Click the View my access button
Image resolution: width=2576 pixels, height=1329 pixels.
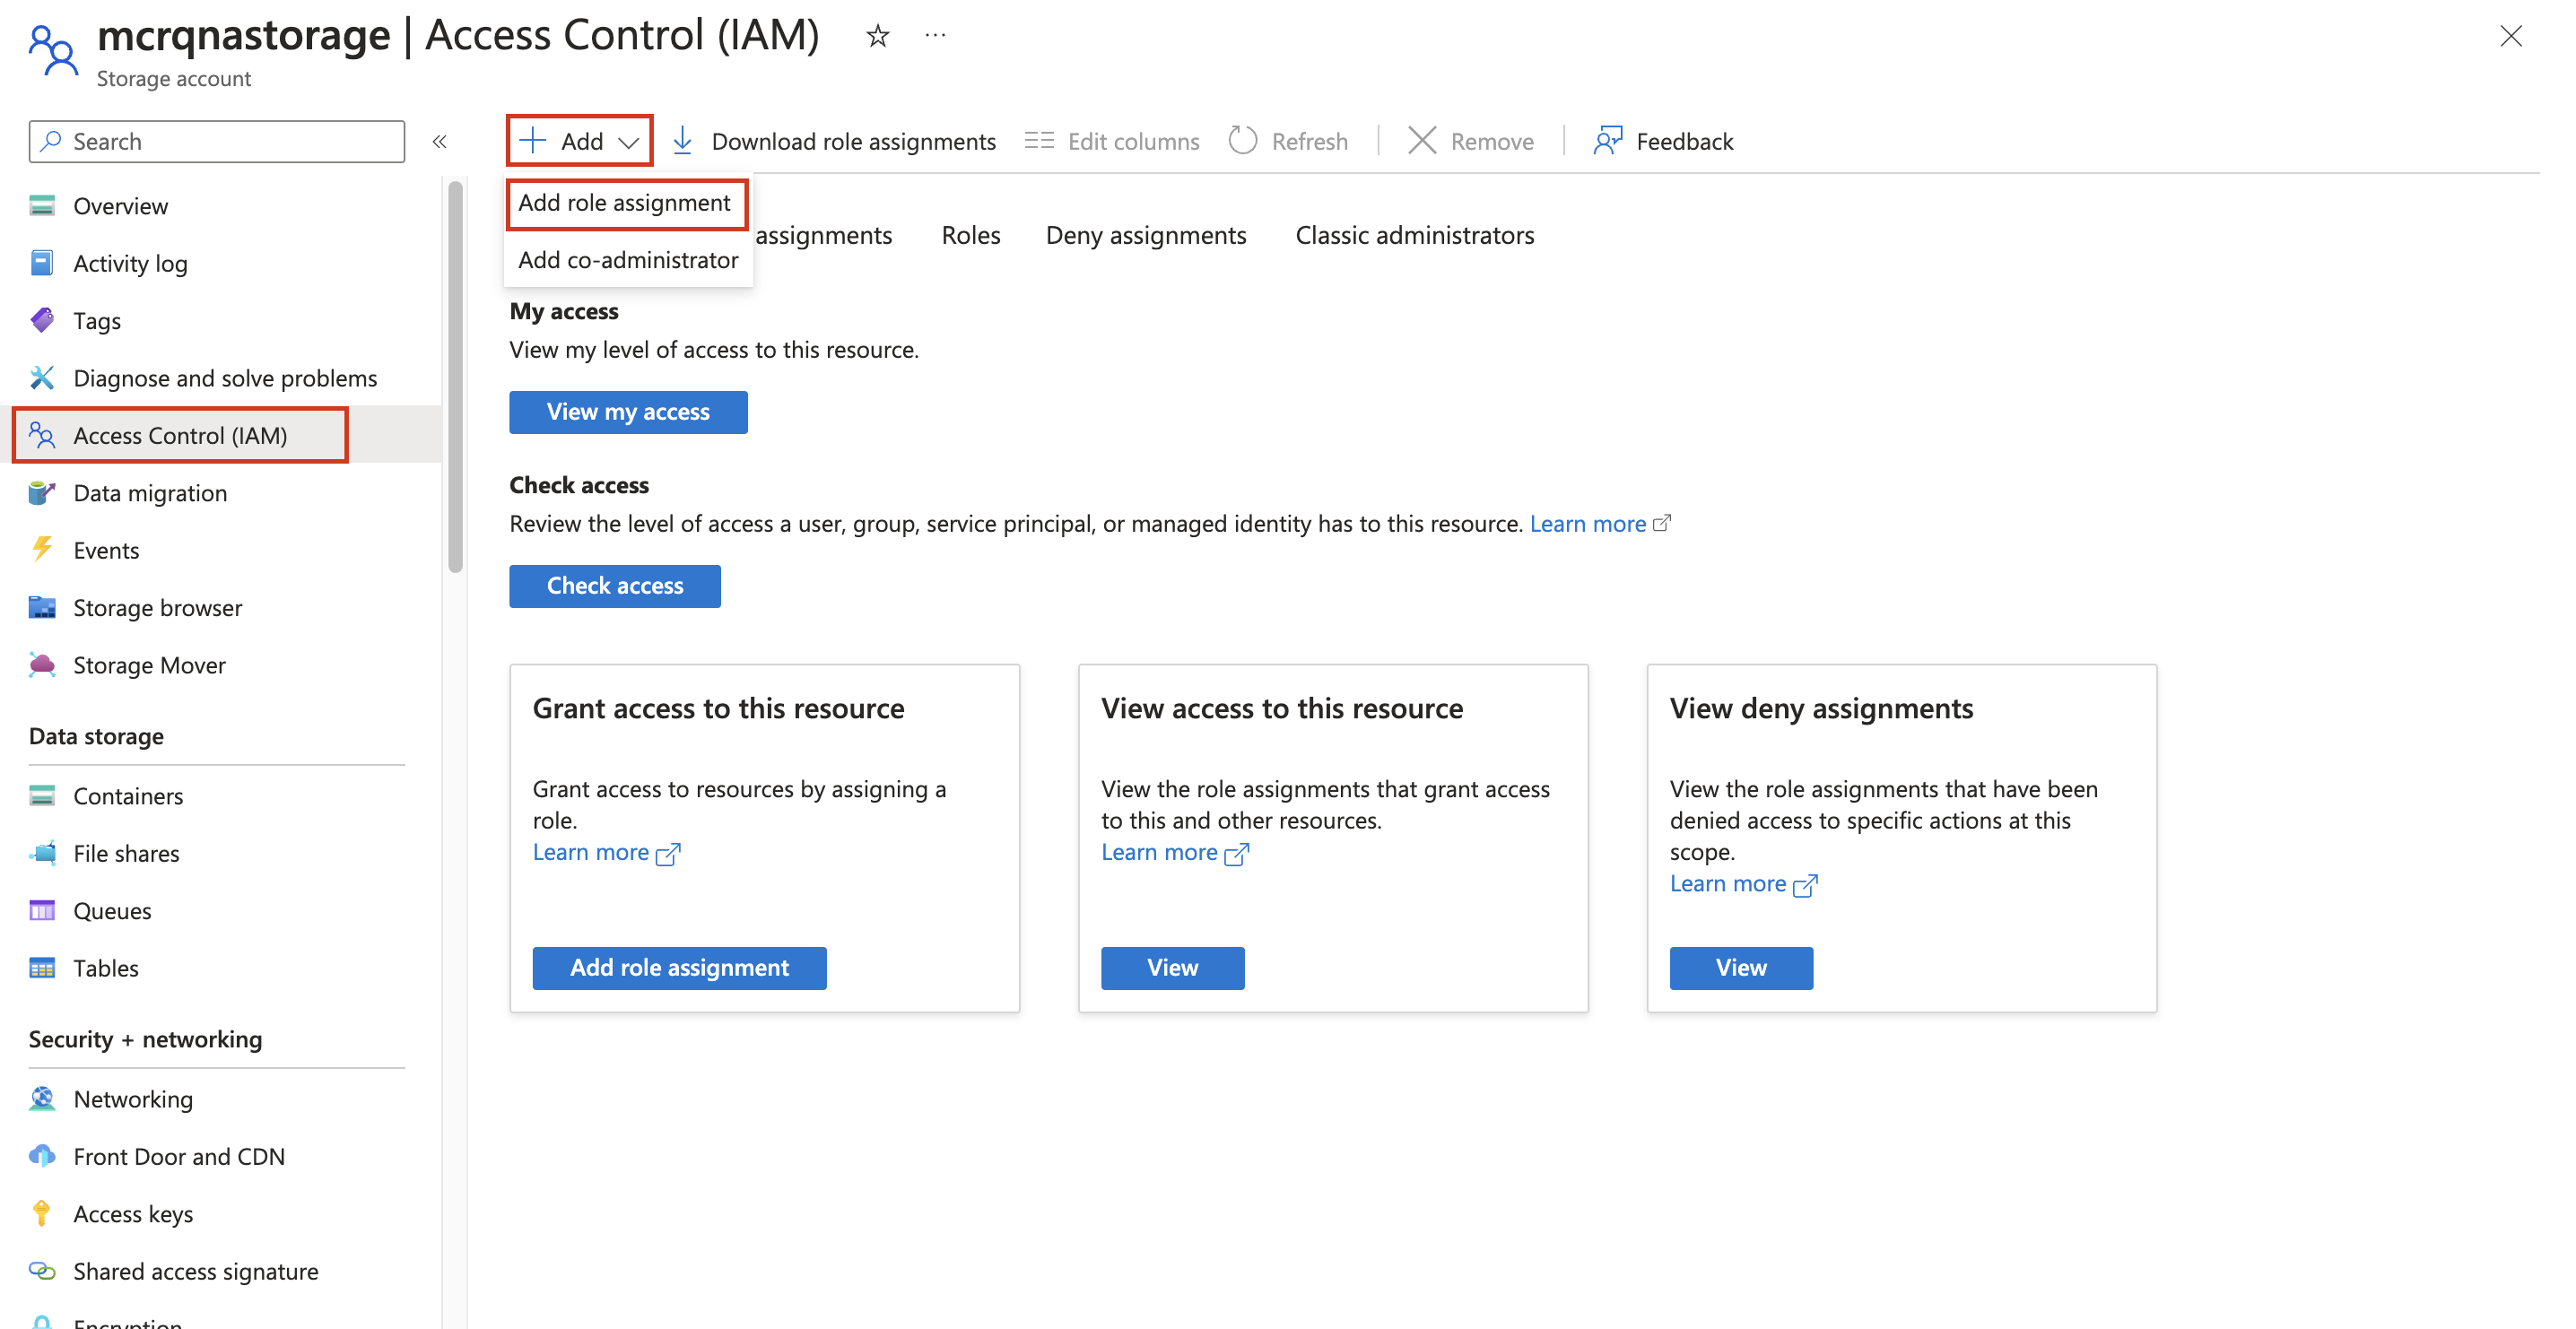coord(628,412)
